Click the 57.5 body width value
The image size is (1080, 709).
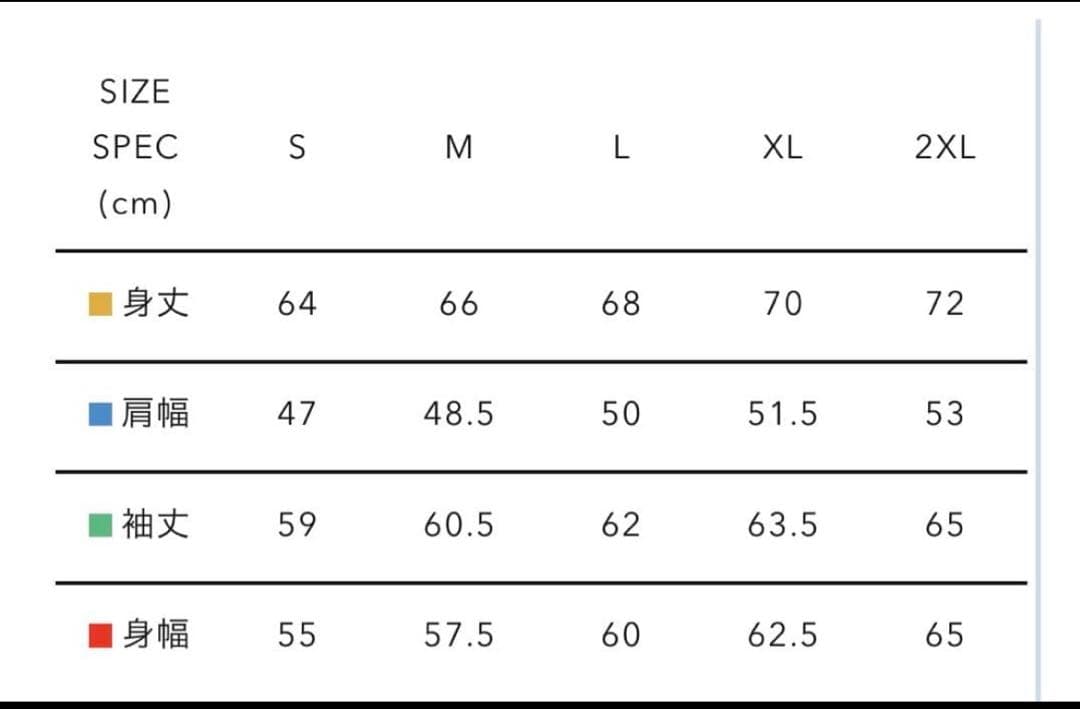point(458,635)
